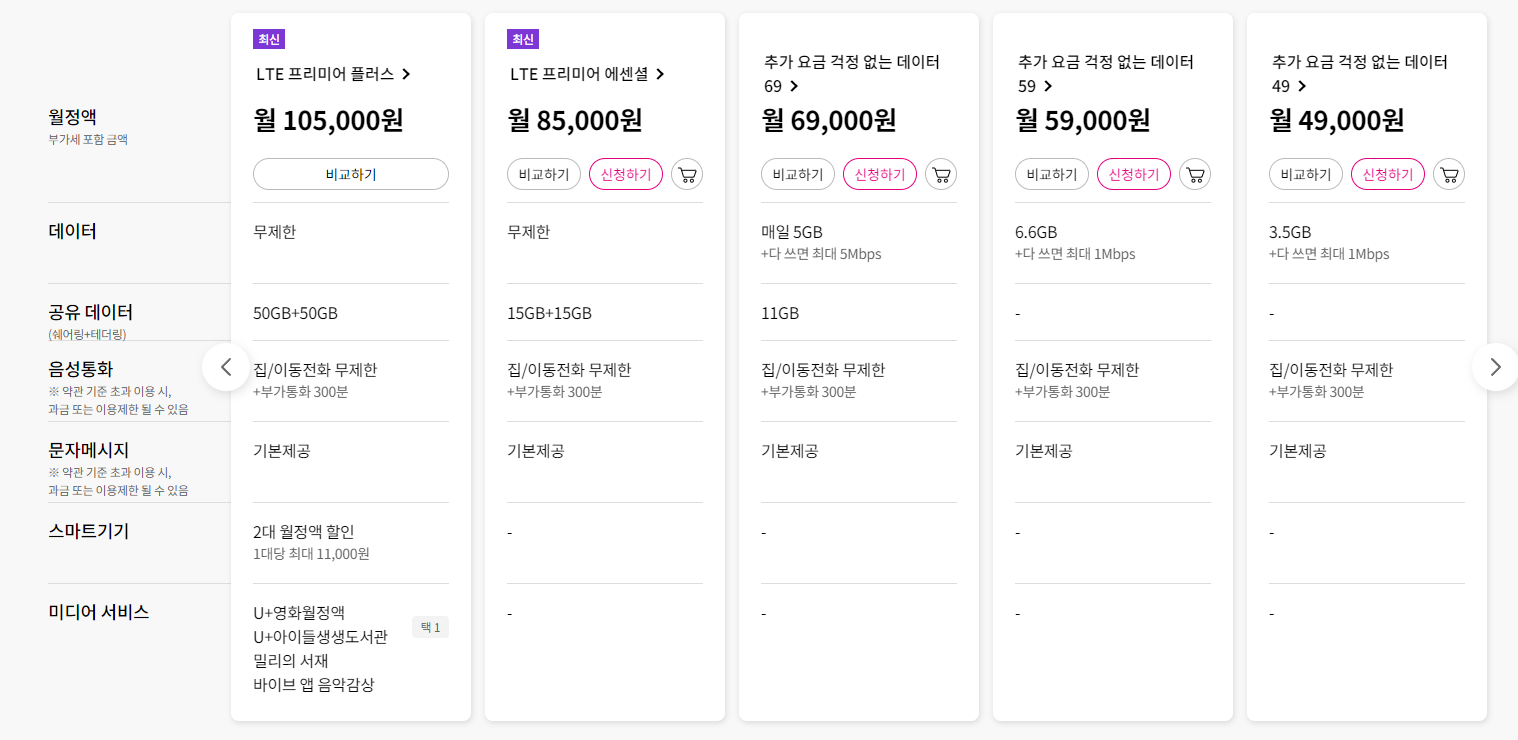Click the 3.5GB data value
This screenshot has height=740, width=1518.
(1290, 232)
